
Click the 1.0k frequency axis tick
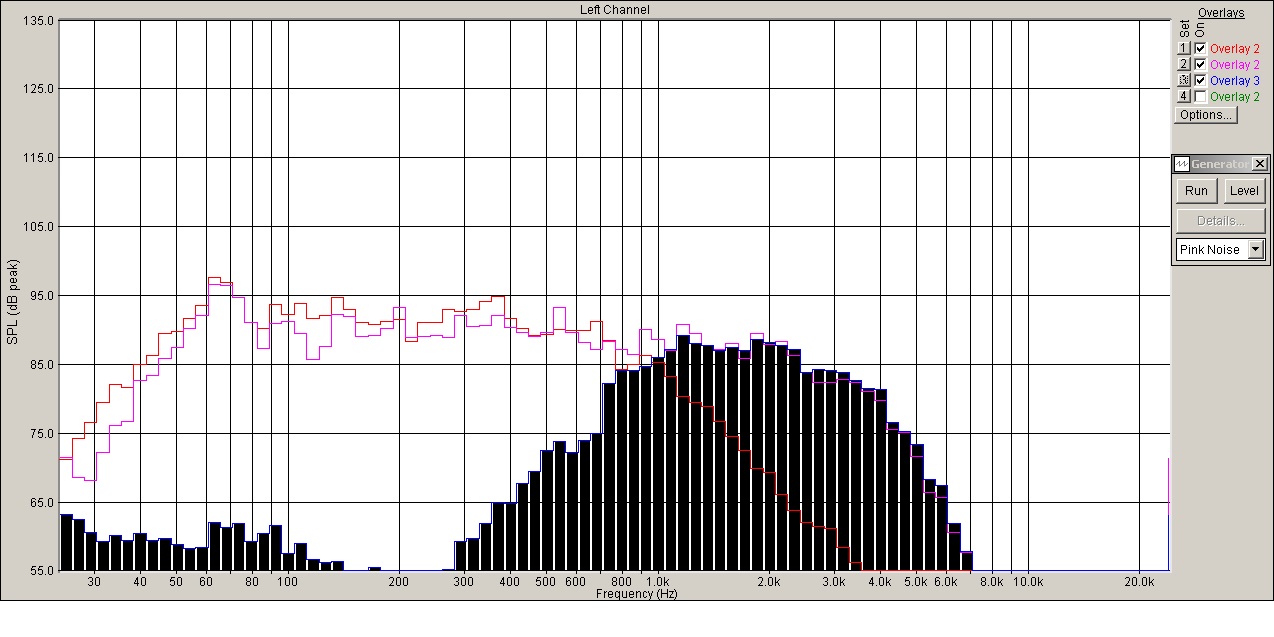[x=657, y=582]
